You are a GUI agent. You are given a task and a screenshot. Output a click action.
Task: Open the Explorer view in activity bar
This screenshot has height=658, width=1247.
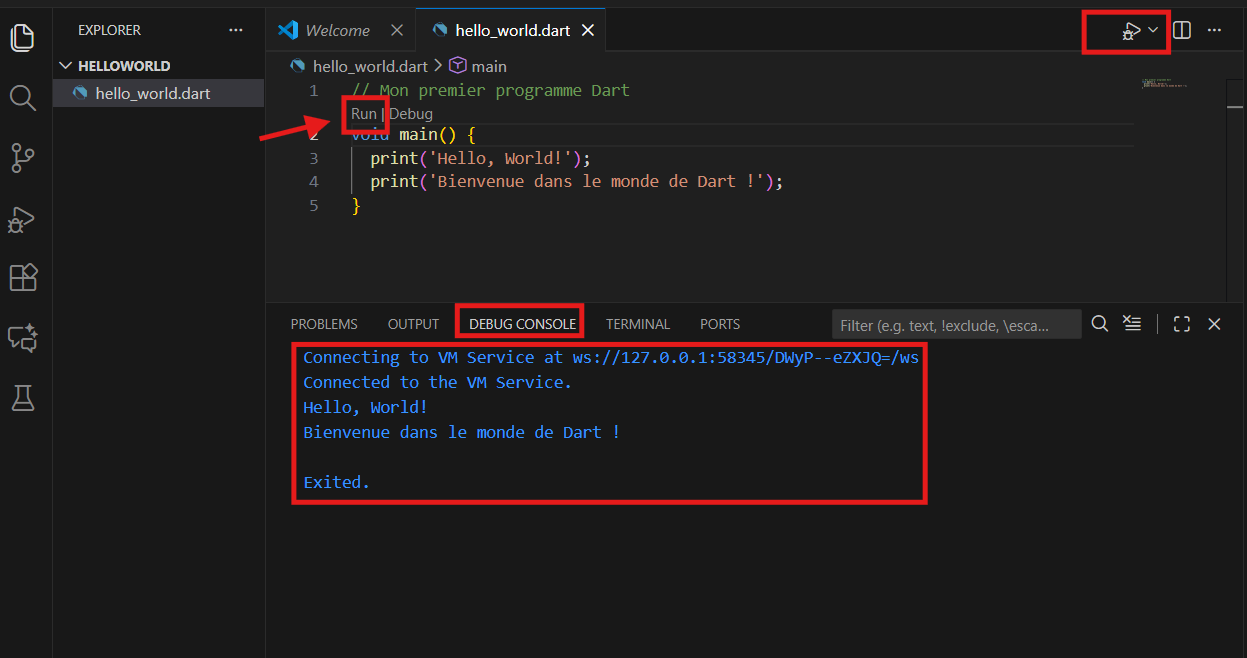(22, 38)
